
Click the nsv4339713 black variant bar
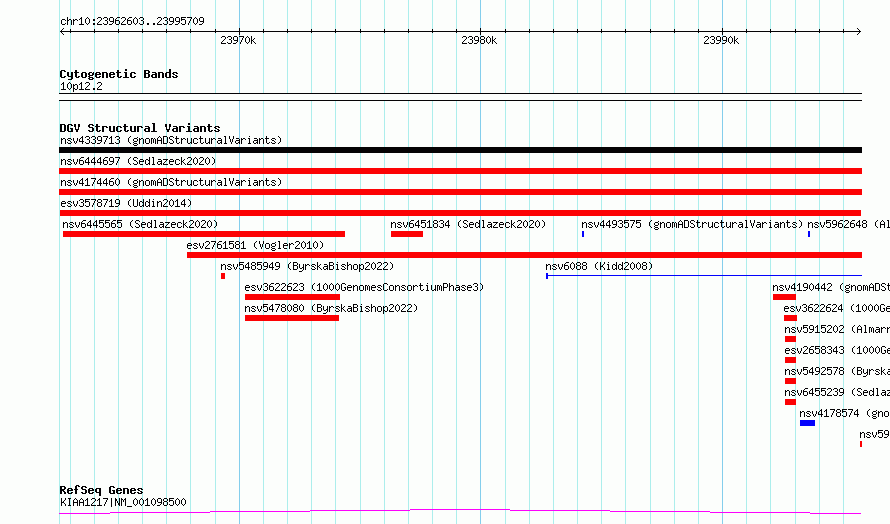pos(460,150)
